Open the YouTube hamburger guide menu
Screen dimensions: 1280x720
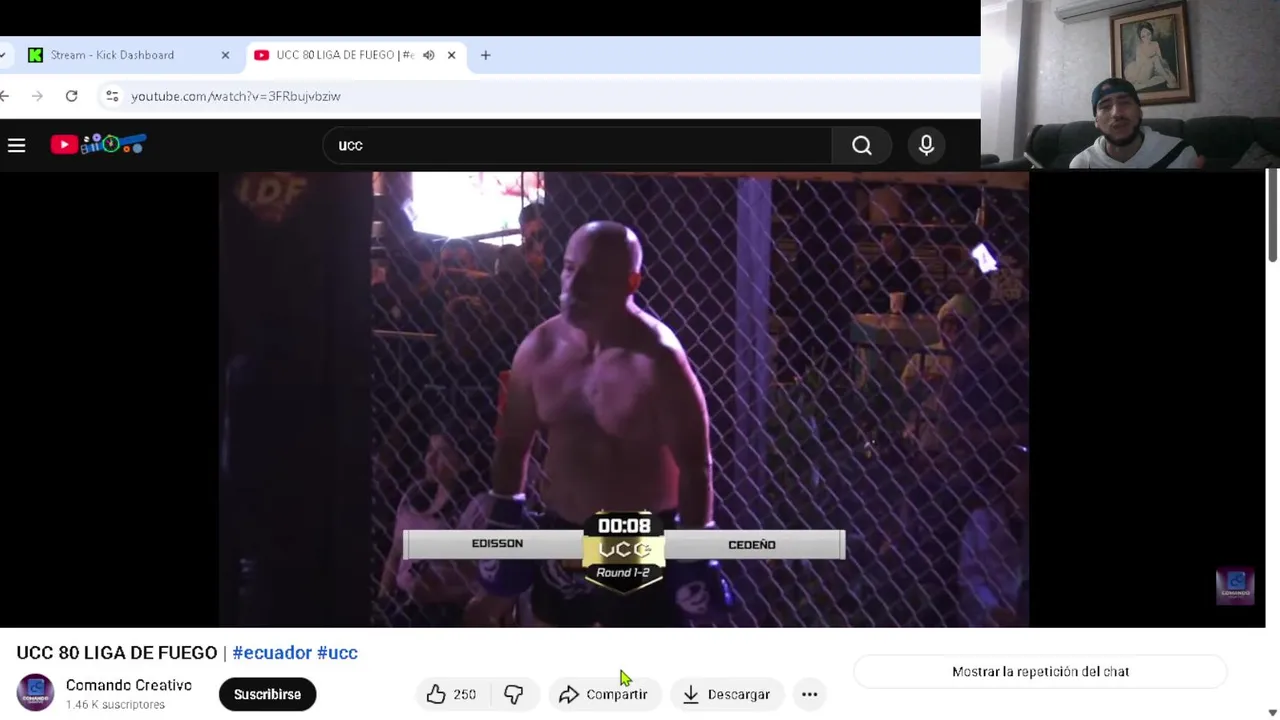(17, 146)
